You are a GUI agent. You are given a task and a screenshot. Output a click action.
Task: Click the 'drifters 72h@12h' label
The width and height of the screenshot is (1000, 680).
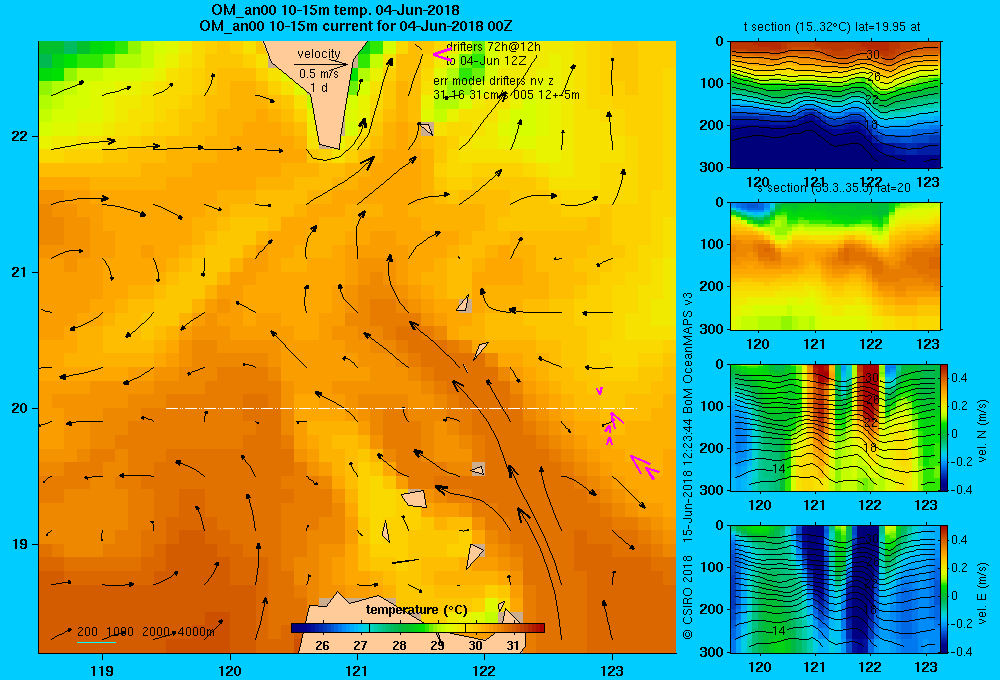click(494, 47)
